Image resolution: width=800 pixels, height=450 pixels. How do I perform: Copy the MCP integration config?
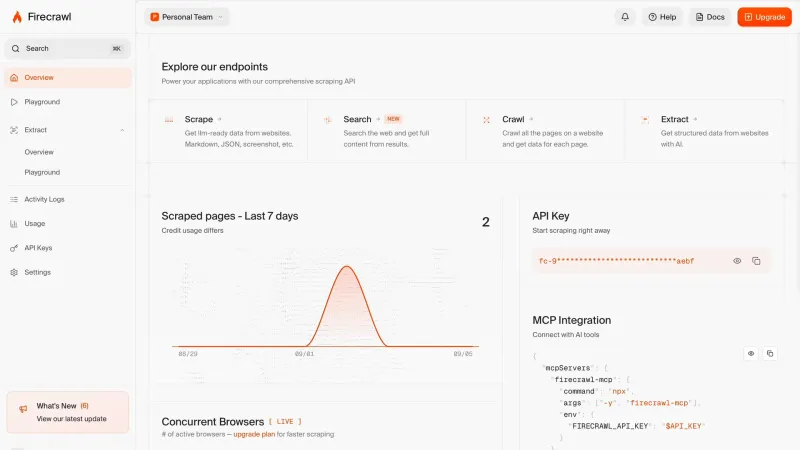click(x=770, y=353)
